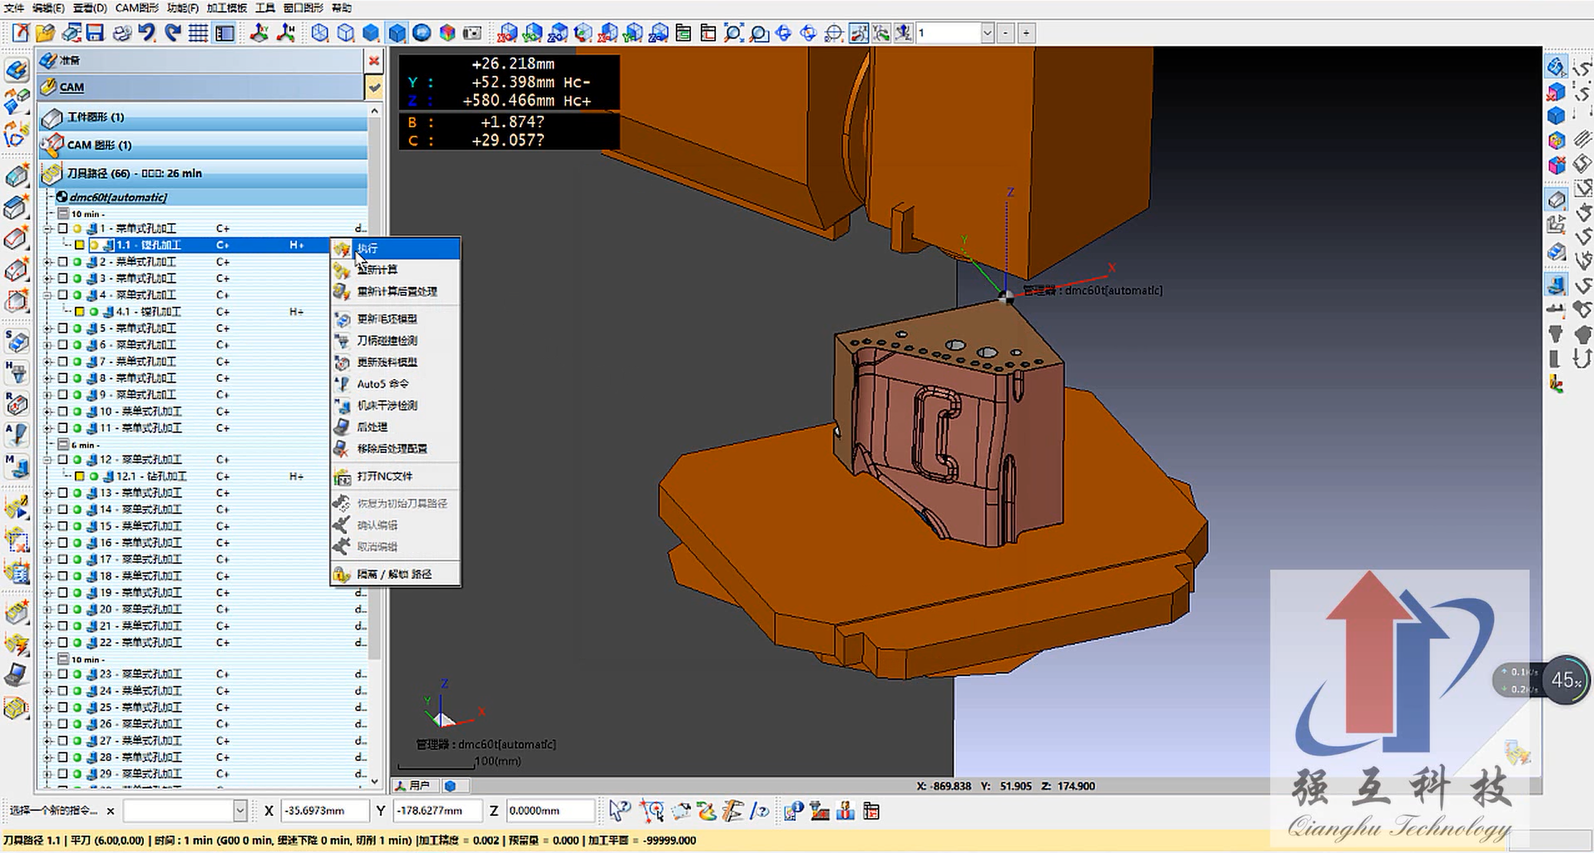The width and height of the screenshot is (1594, 853).
Task: Expand tree node of operation 25
Action: pos(48,707)
